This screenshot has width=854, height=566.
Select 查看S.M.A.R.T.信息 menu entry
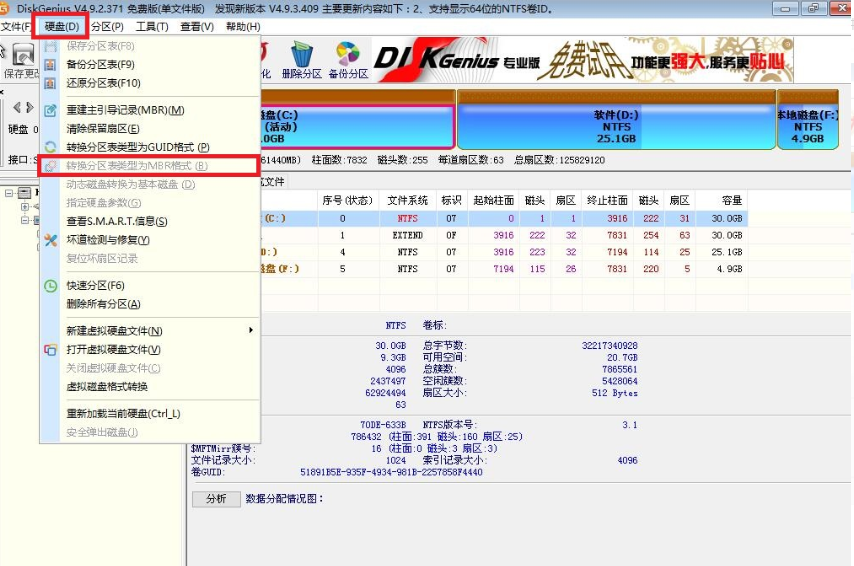[x=116, y=221]
